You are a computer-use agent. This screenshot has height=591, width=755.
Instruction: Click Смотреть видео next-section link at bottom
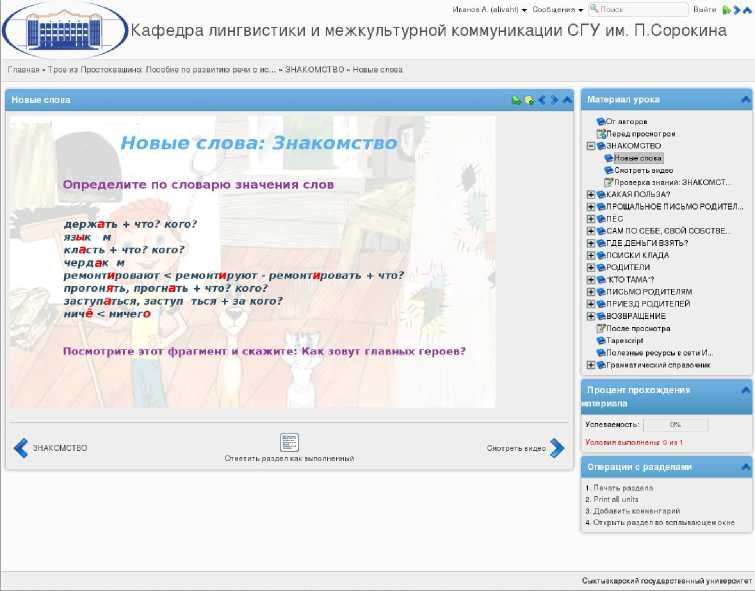[516, 448]
